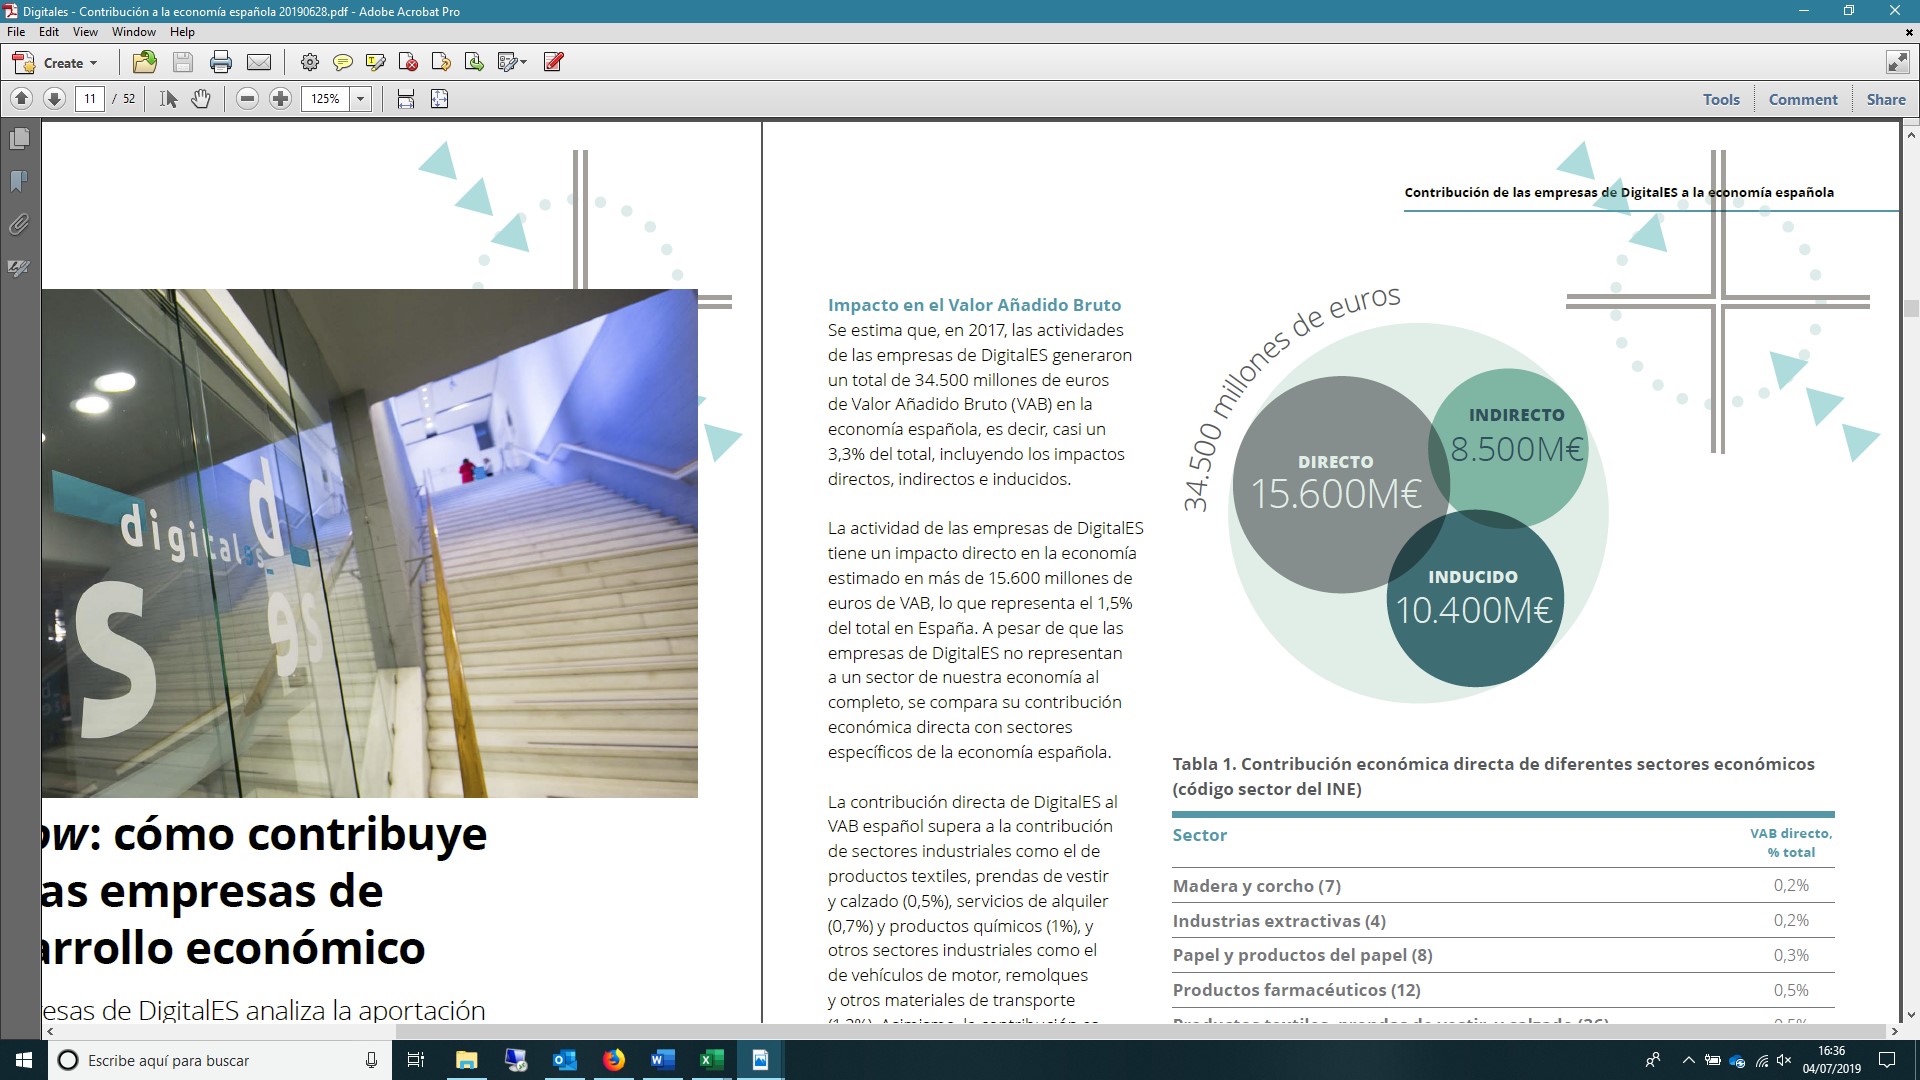Viewport: 1920px width, 1080px height.
Task: Open the View menu
Action: (85, 32)
